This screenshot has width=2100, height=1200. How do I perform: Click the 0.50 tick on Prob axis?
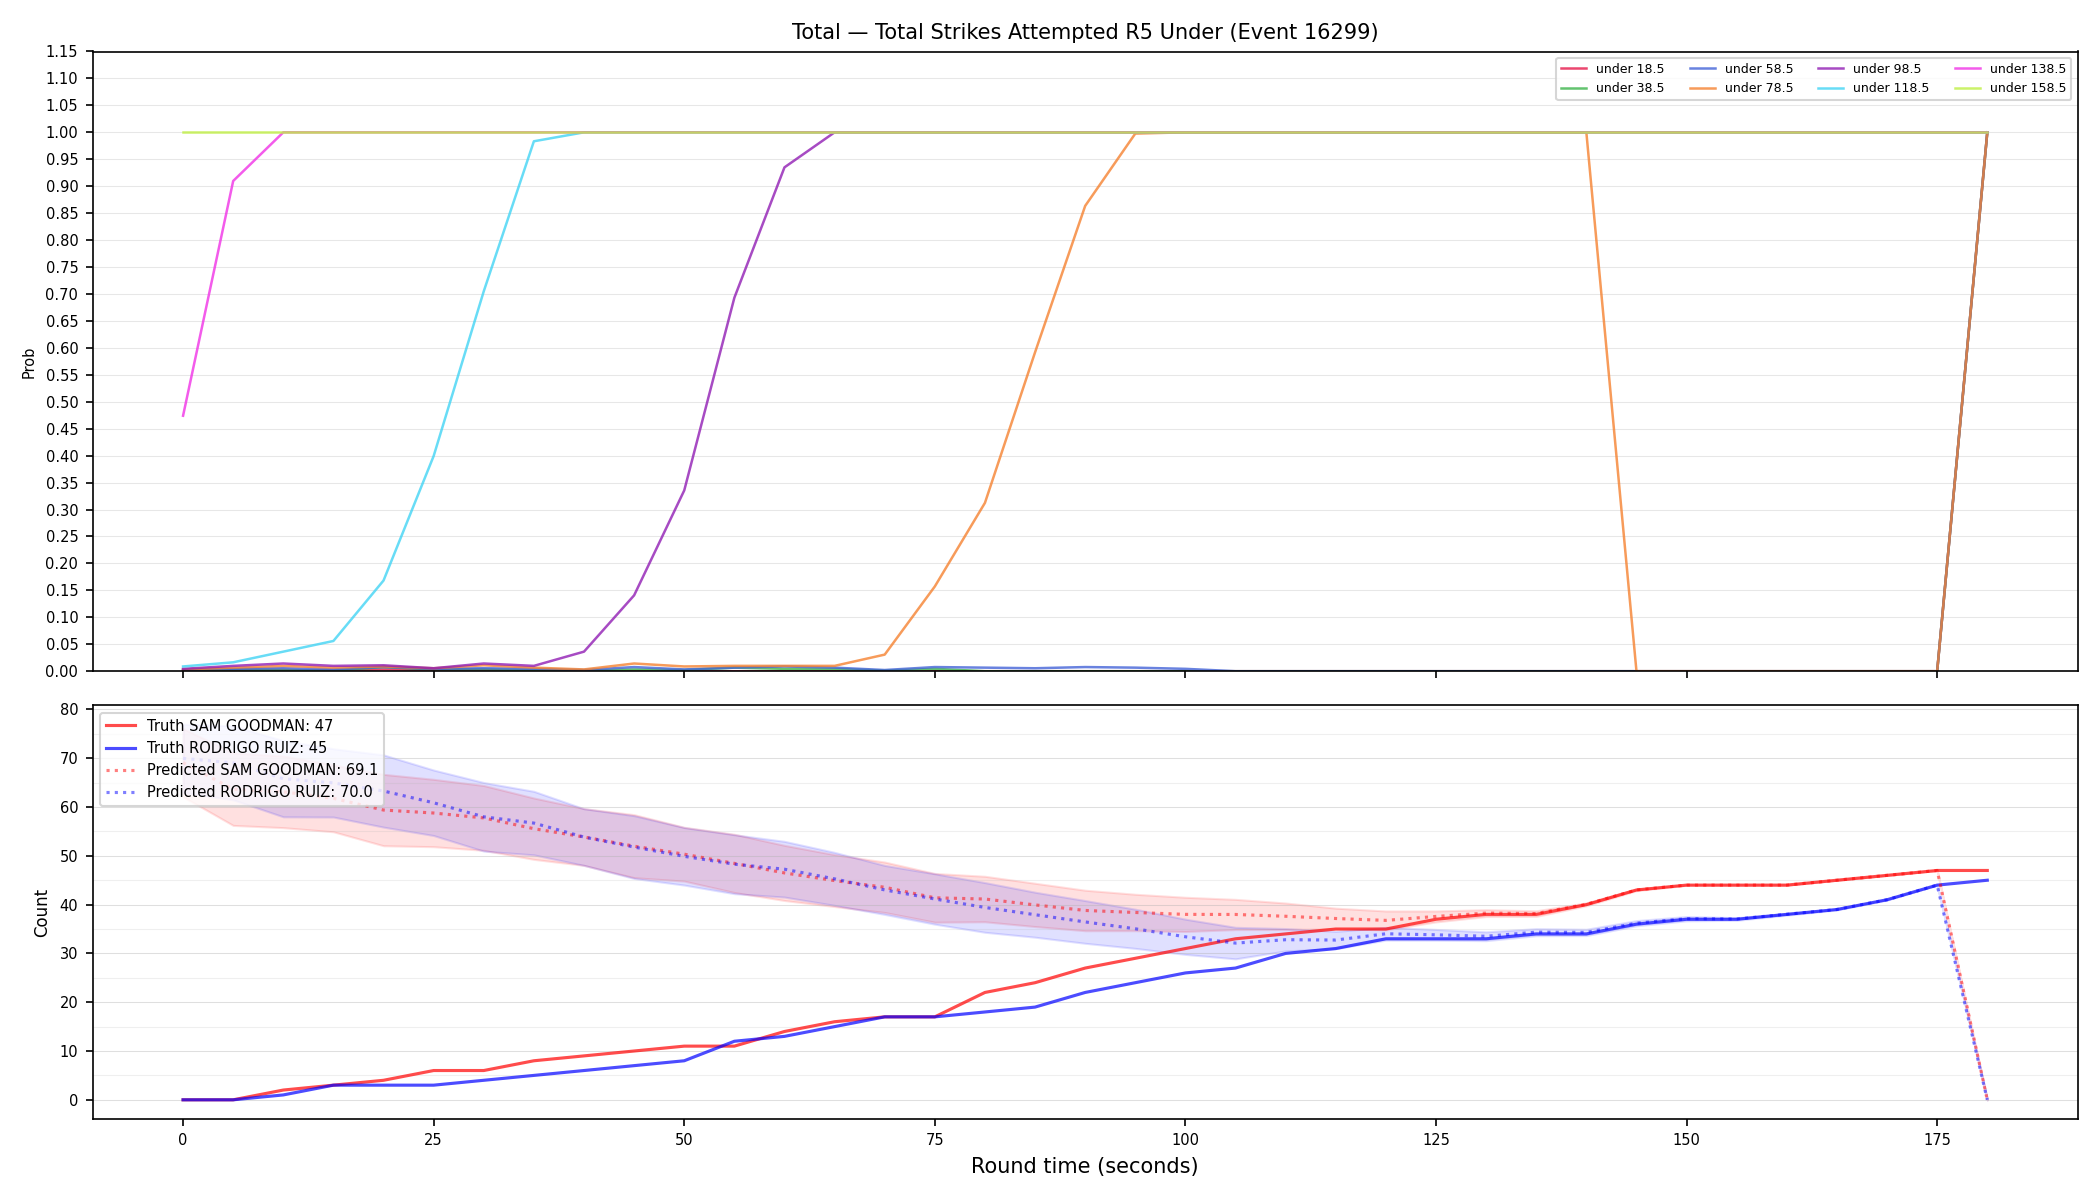pyautogui.click(x=62, y=403)
